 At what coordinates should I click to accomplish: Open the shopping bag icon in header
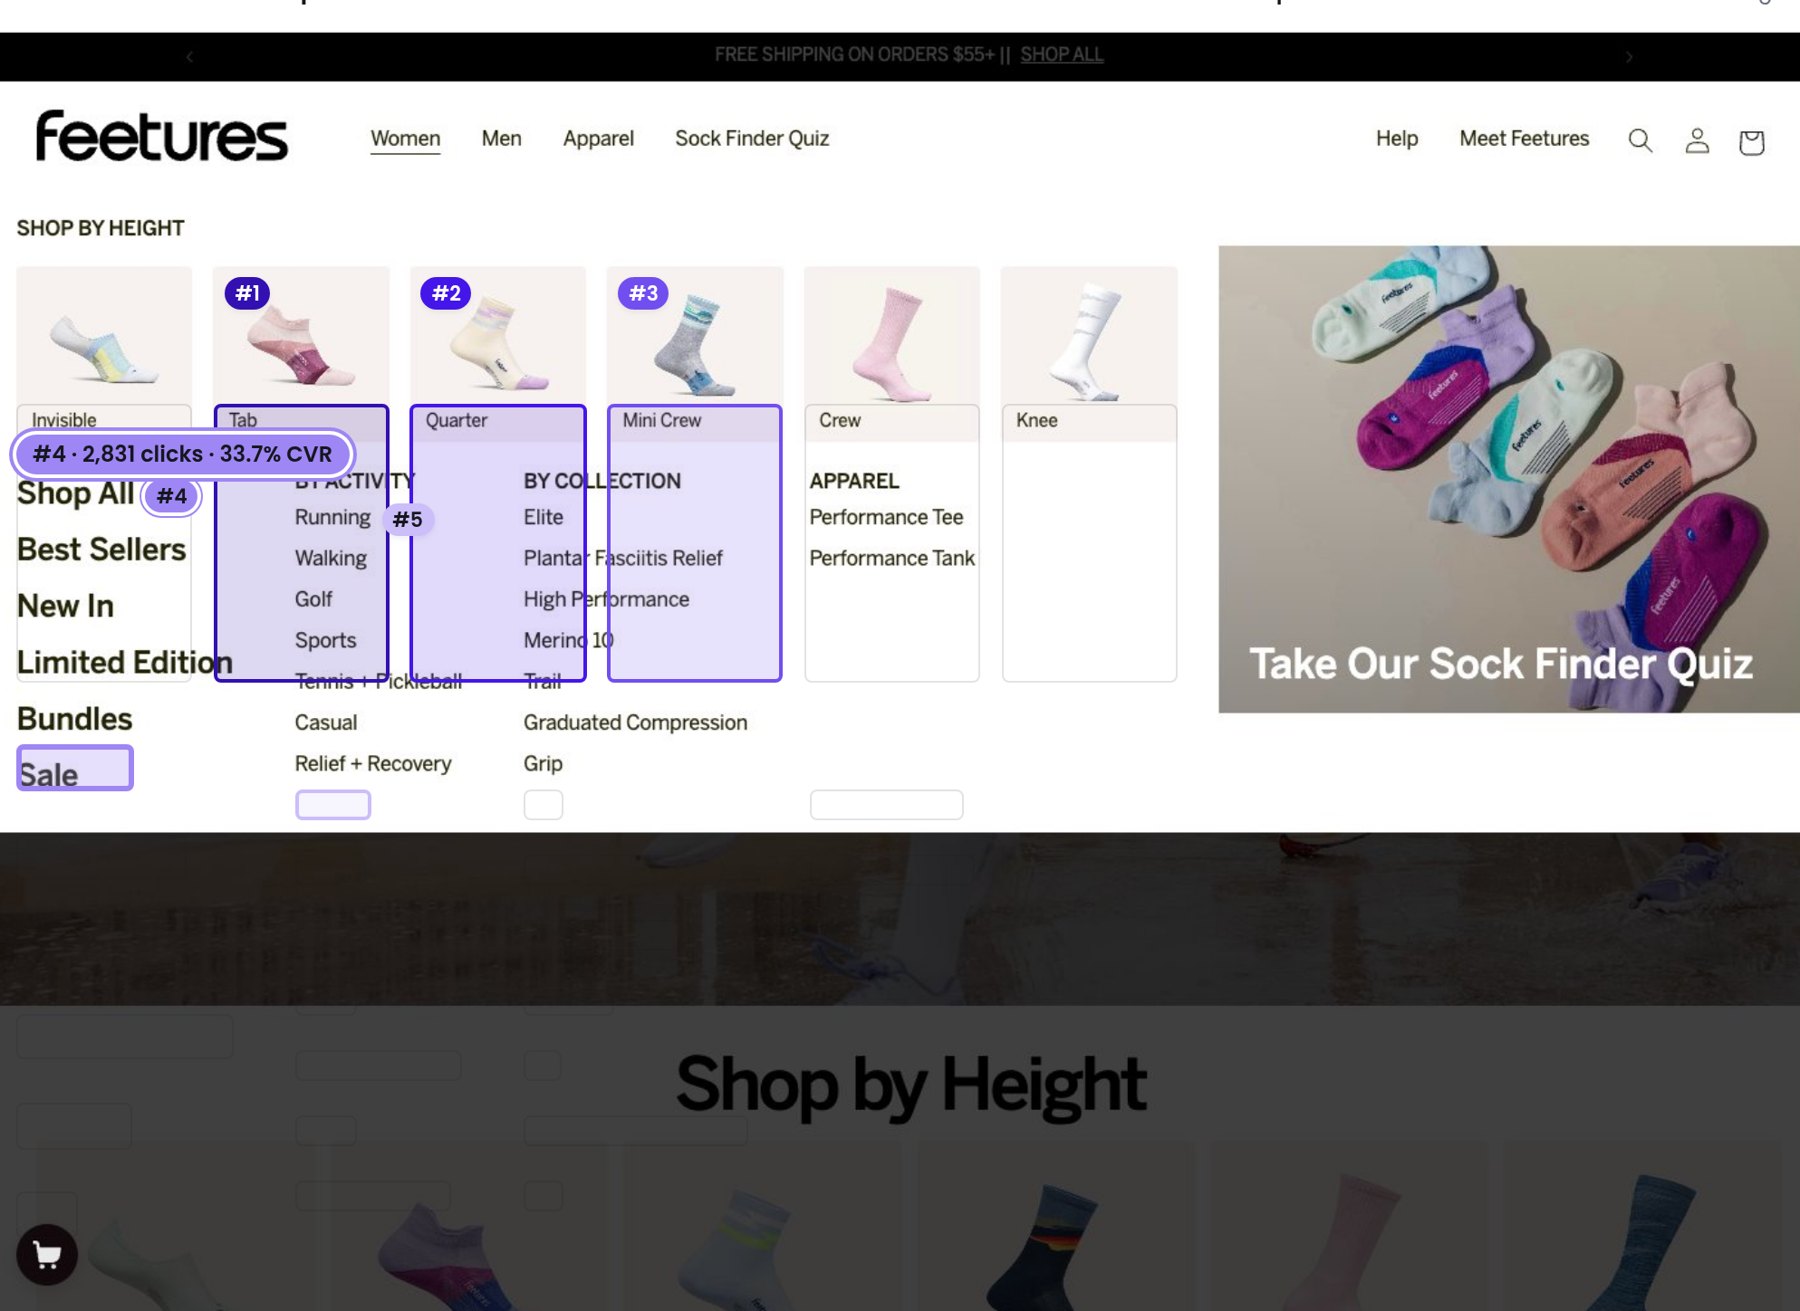pyautogui.click(x=1751, y=142)
